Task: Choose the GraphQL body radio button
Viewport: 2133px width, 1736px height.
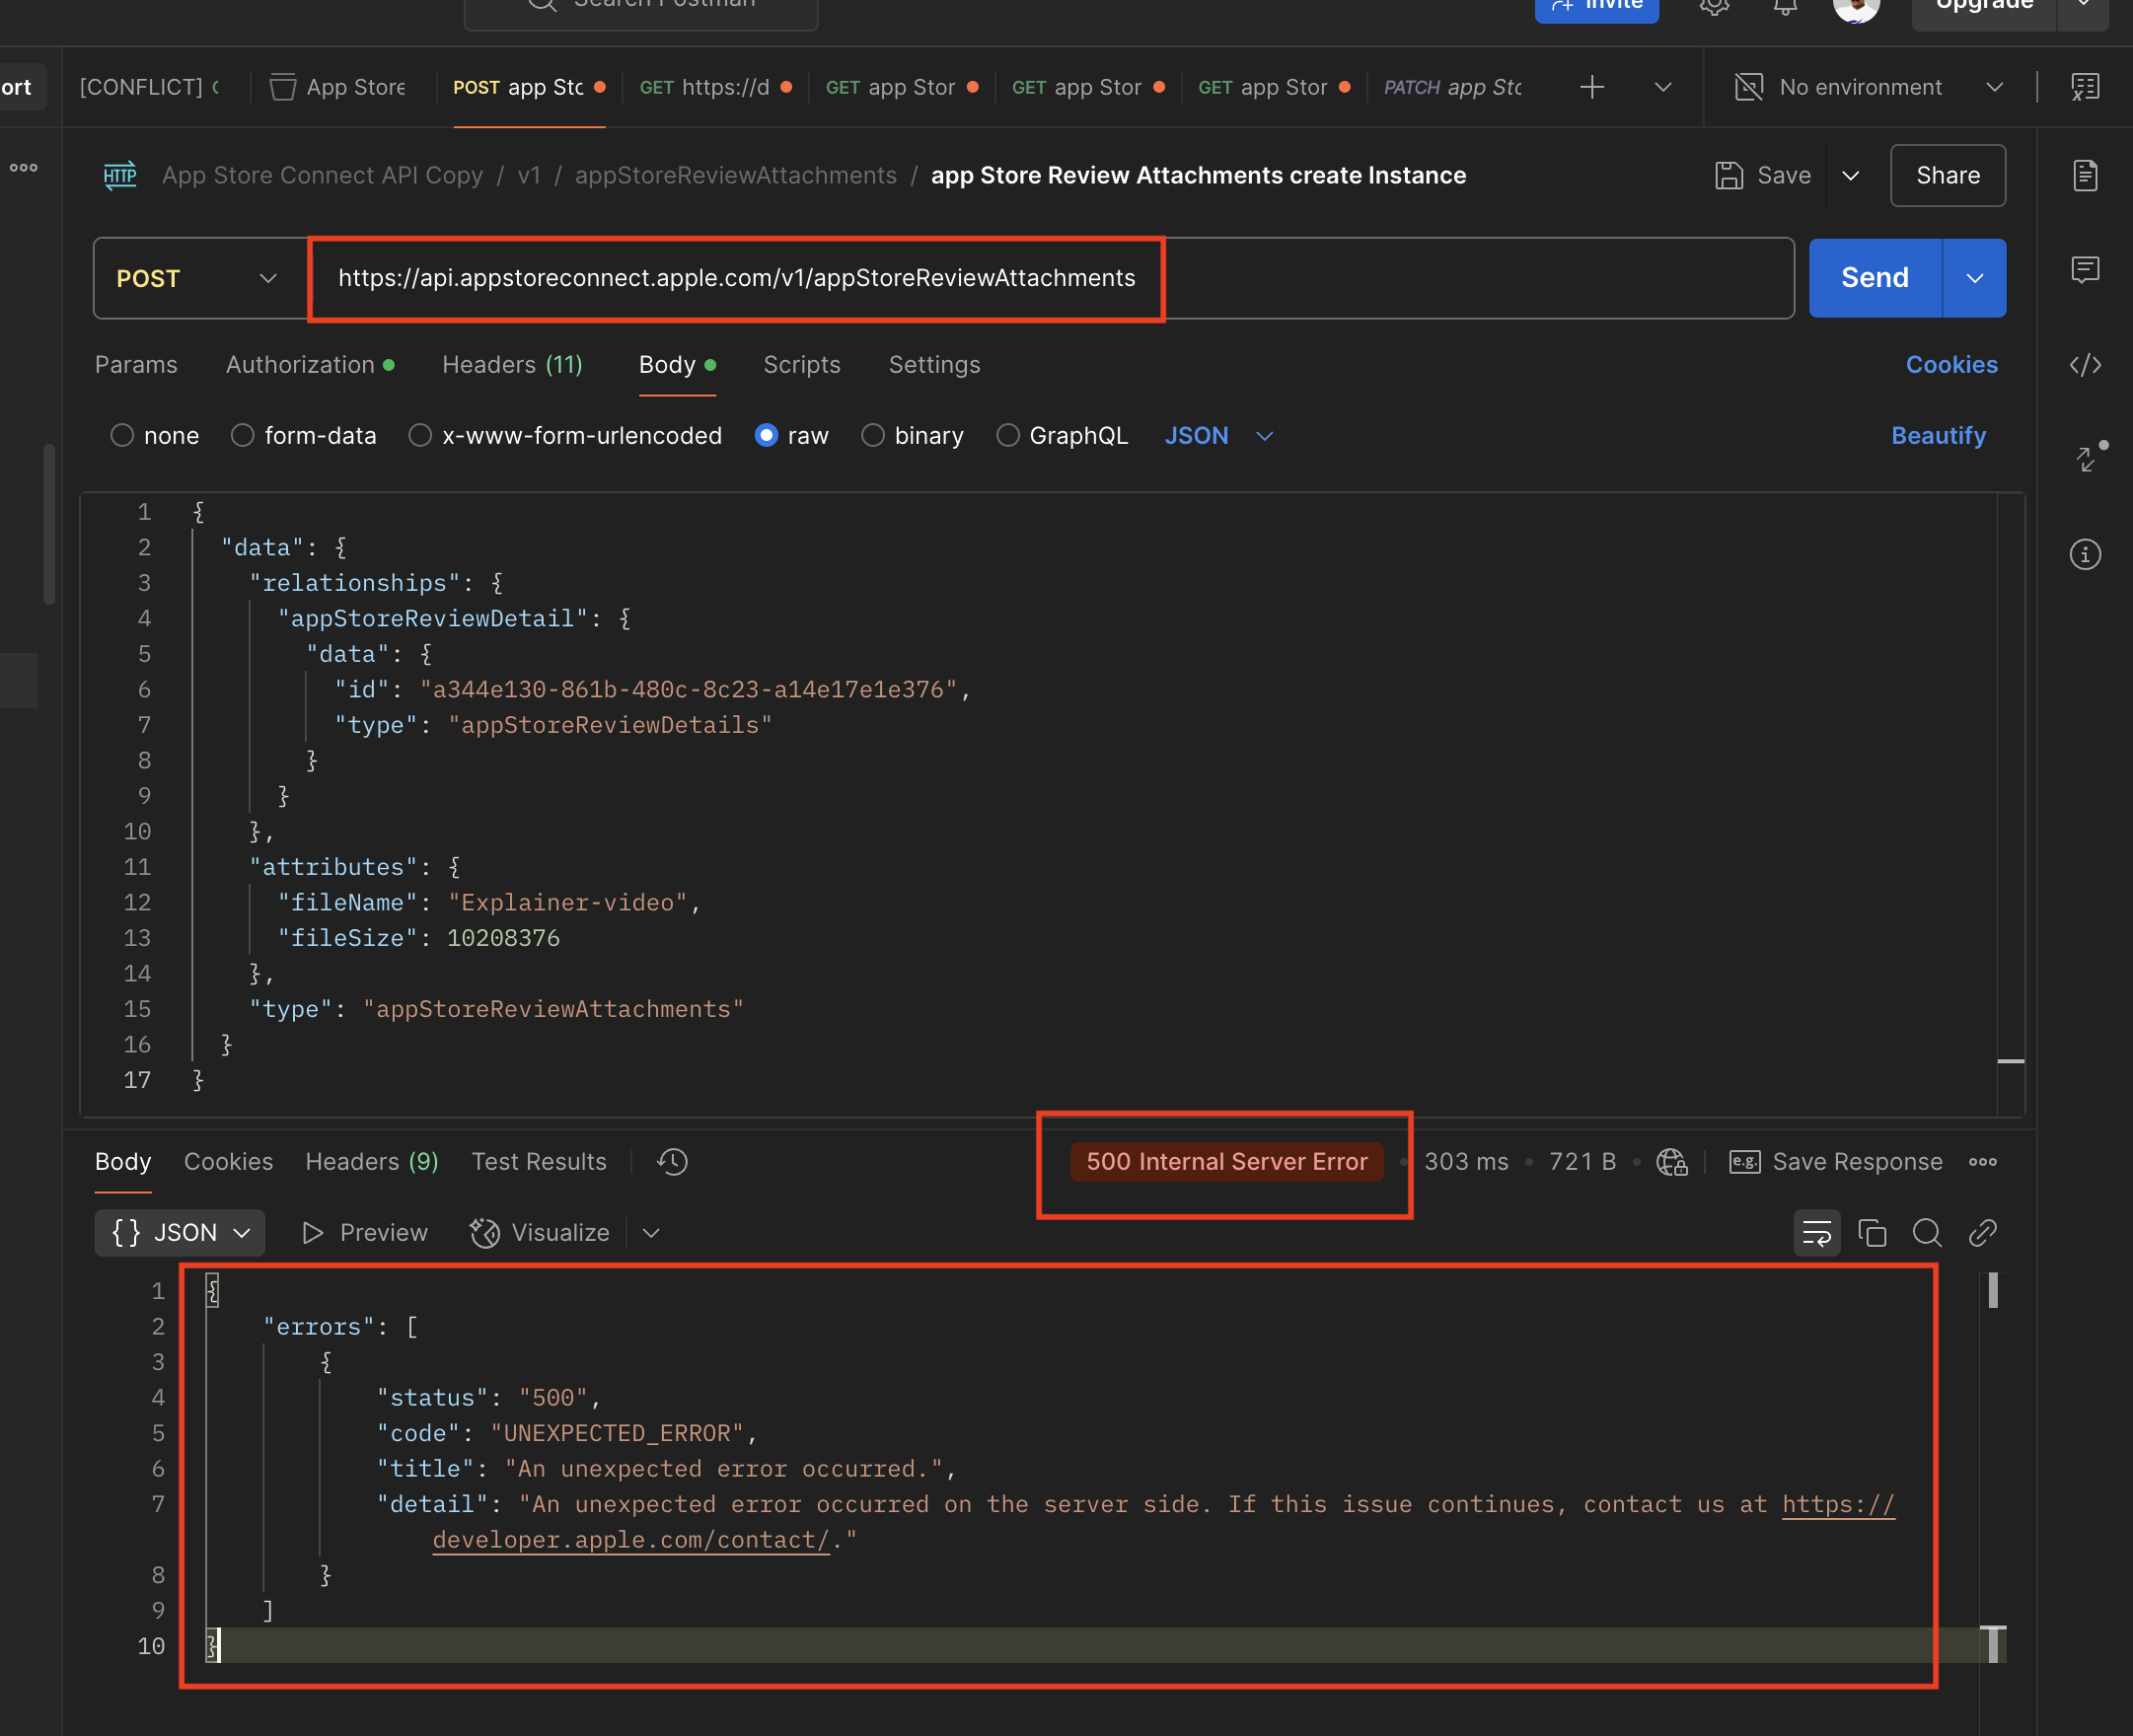Action: 1007,436
